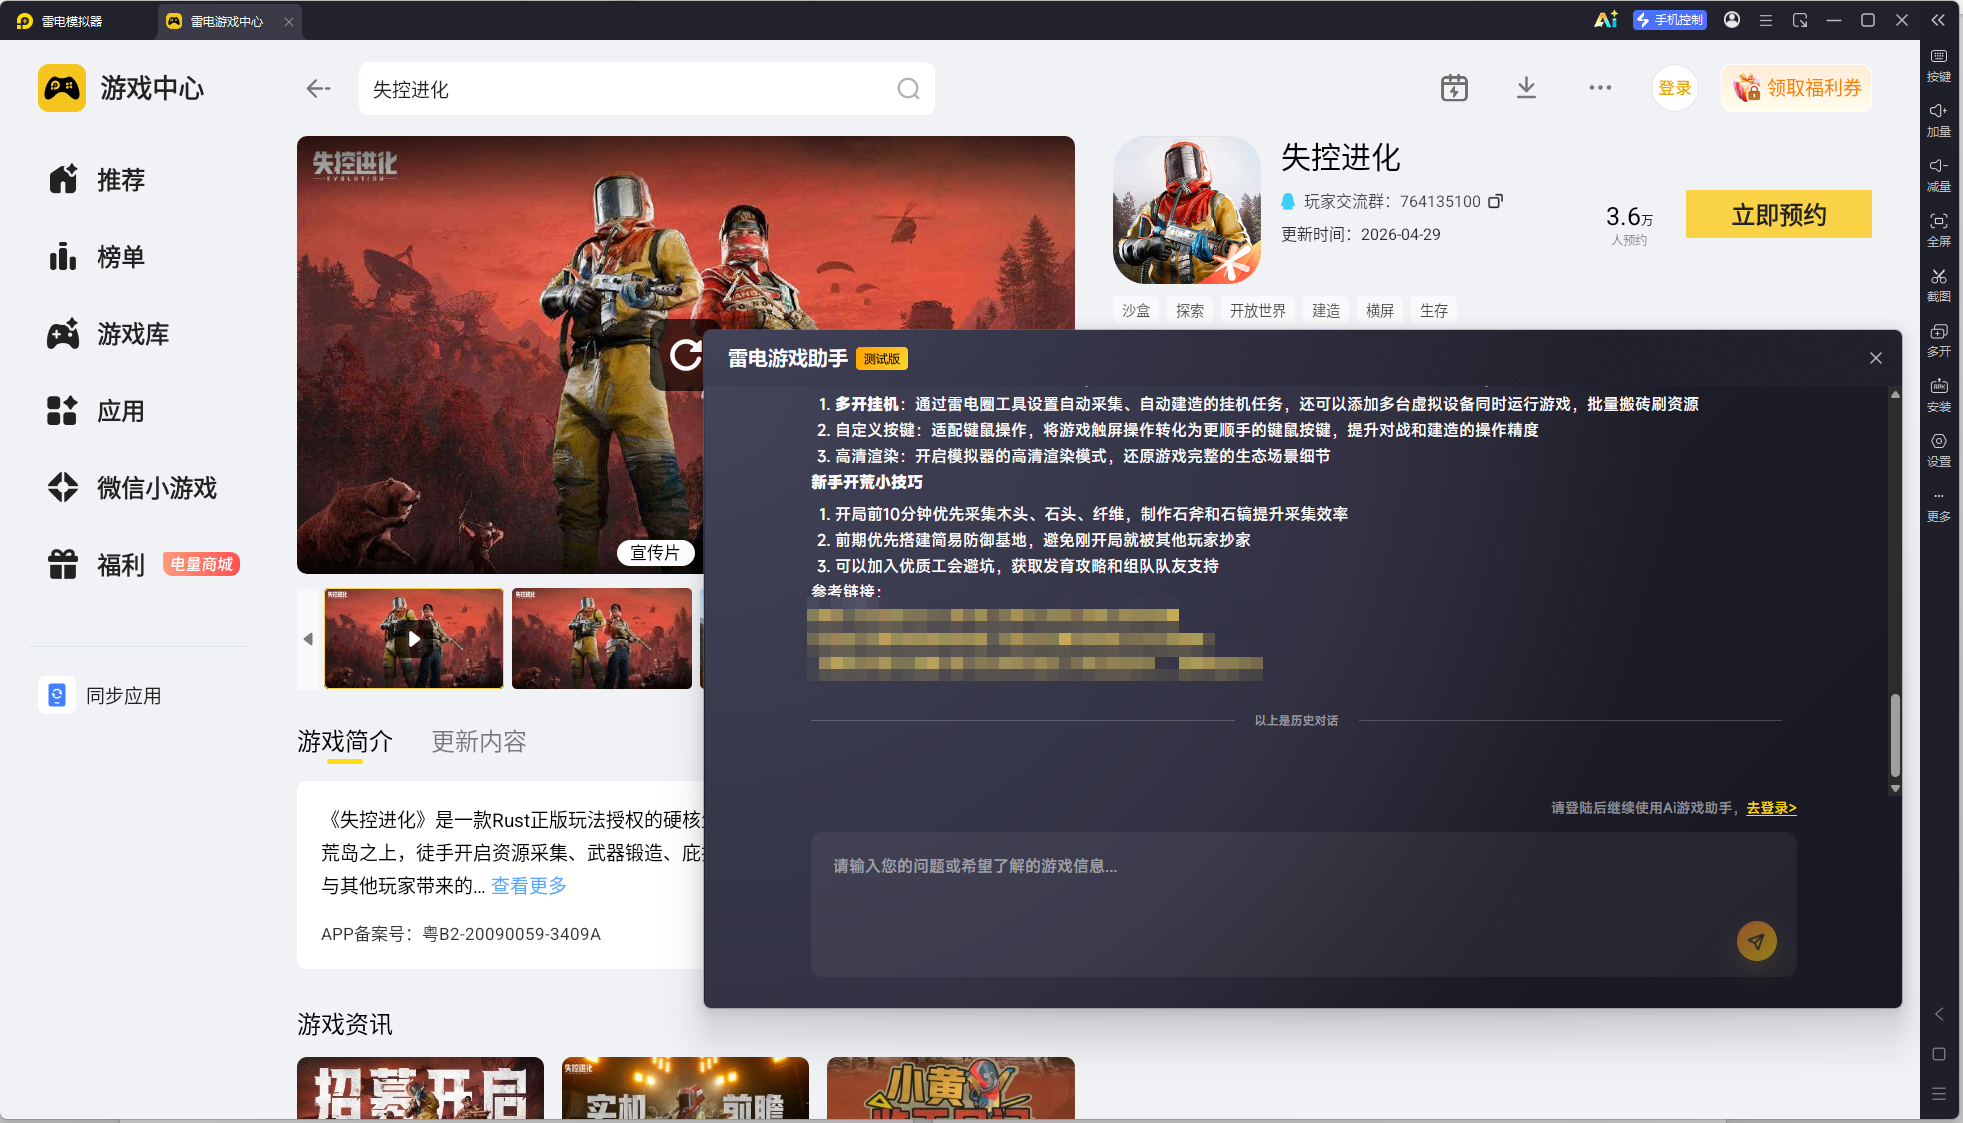Open 按键 keyboard mapping tool

[1939, 65]
